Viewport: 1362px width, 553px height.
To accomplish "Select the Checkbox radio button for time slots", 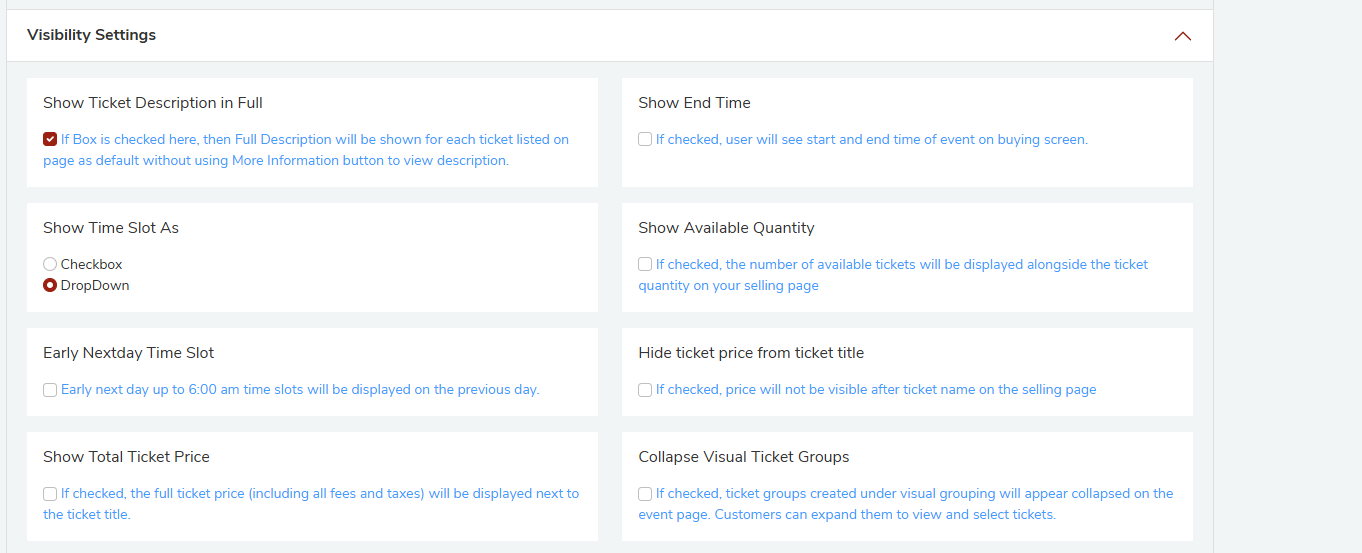I will 50,264.
